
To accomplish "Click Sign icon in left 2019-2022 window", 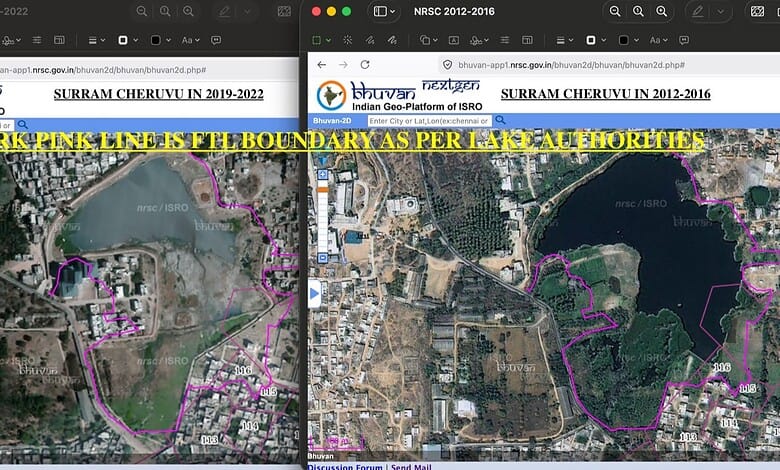I will (x=8, y=40).
